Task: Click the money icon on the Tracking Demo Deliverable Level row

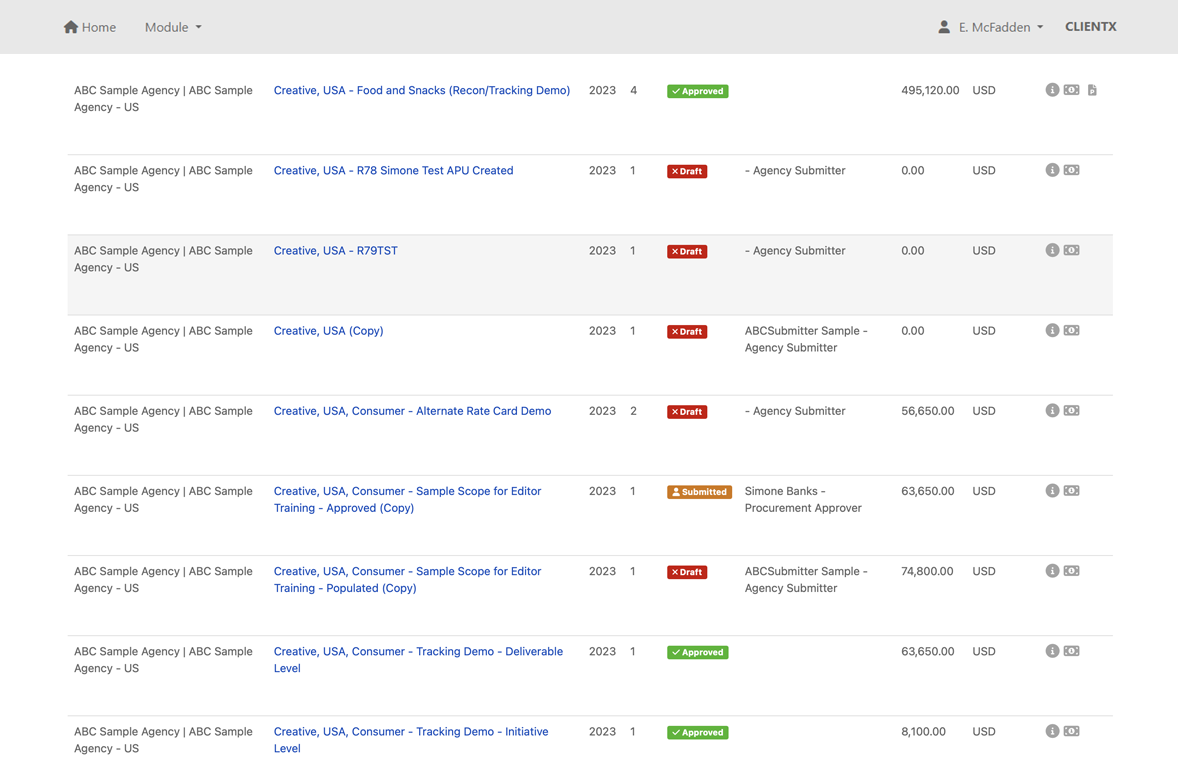Action: [x=1072, y=651]
